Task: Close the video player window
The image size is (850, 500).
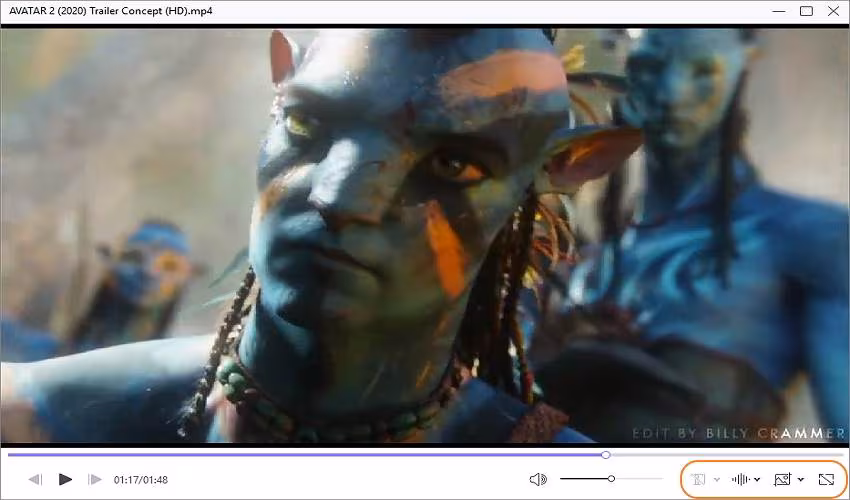Action: (833, 11)
